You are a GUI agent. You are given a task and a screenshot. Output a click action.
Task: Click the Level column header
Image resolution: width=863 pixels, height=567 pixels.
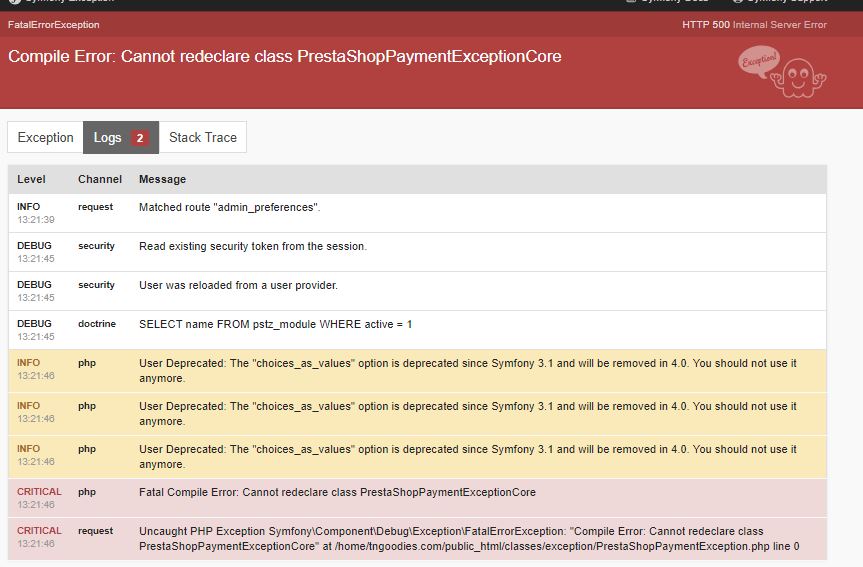(x=31, y=179)
